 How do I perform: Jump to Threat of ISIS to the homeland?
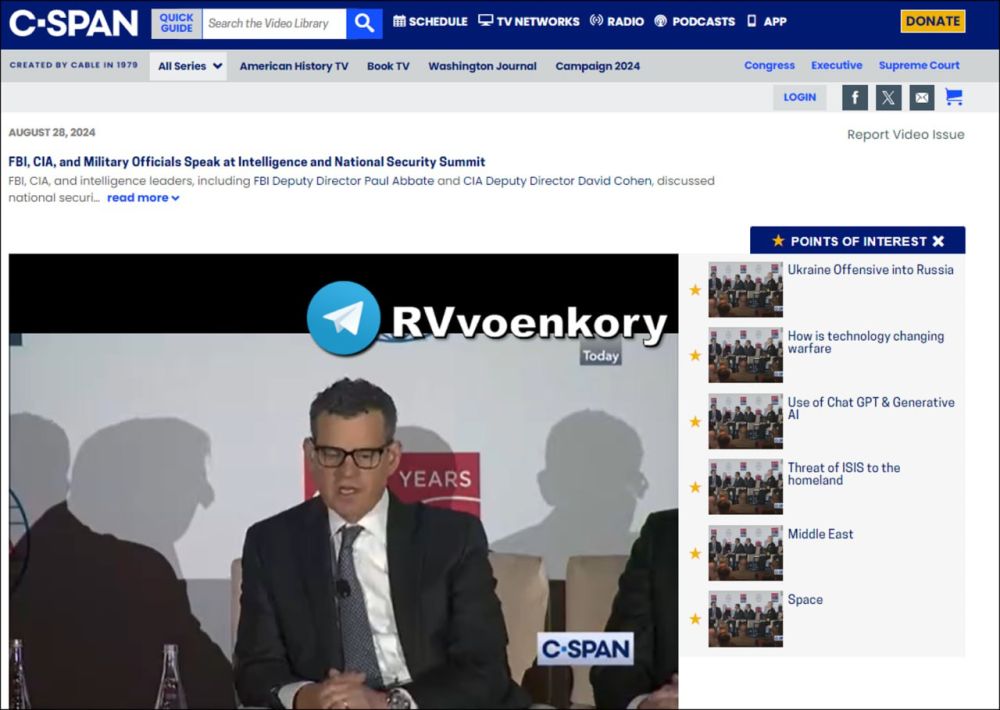pos(844,474)
